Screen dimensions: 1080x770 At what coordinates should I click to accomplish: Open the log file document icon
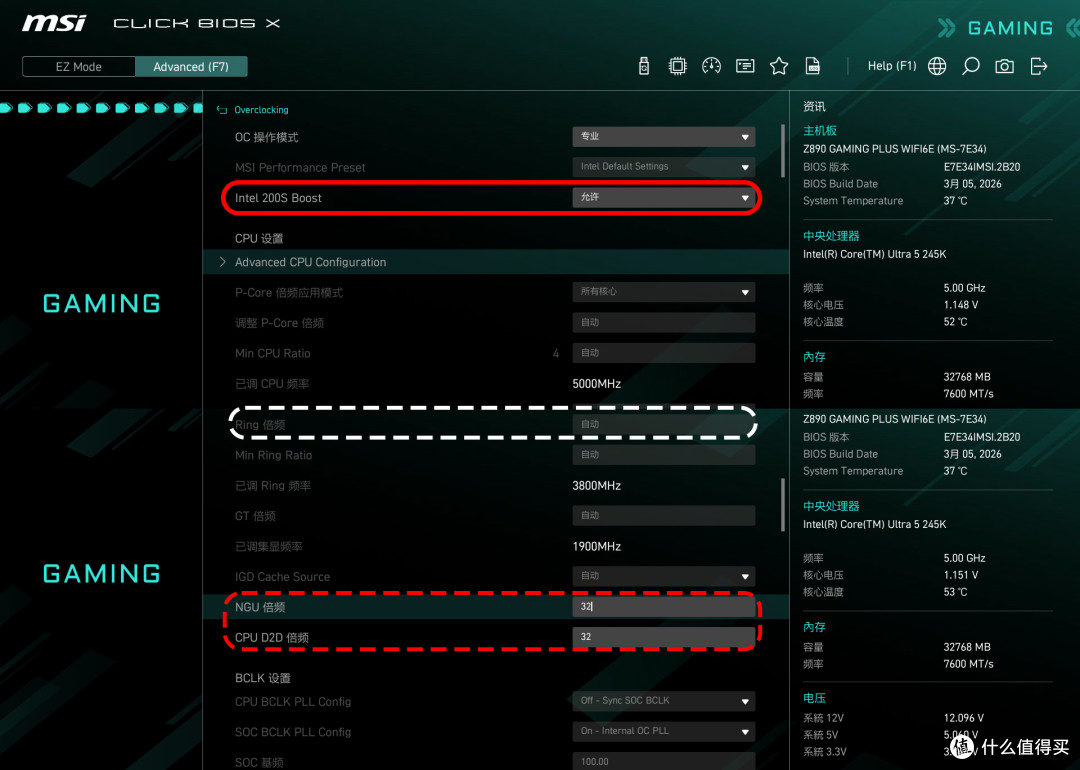click(x=813, y=66)
